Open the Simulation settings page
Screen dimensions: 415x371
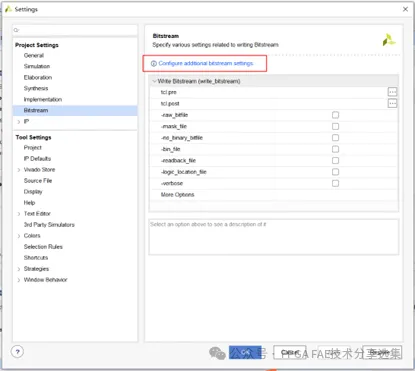(x=37, y=66)
